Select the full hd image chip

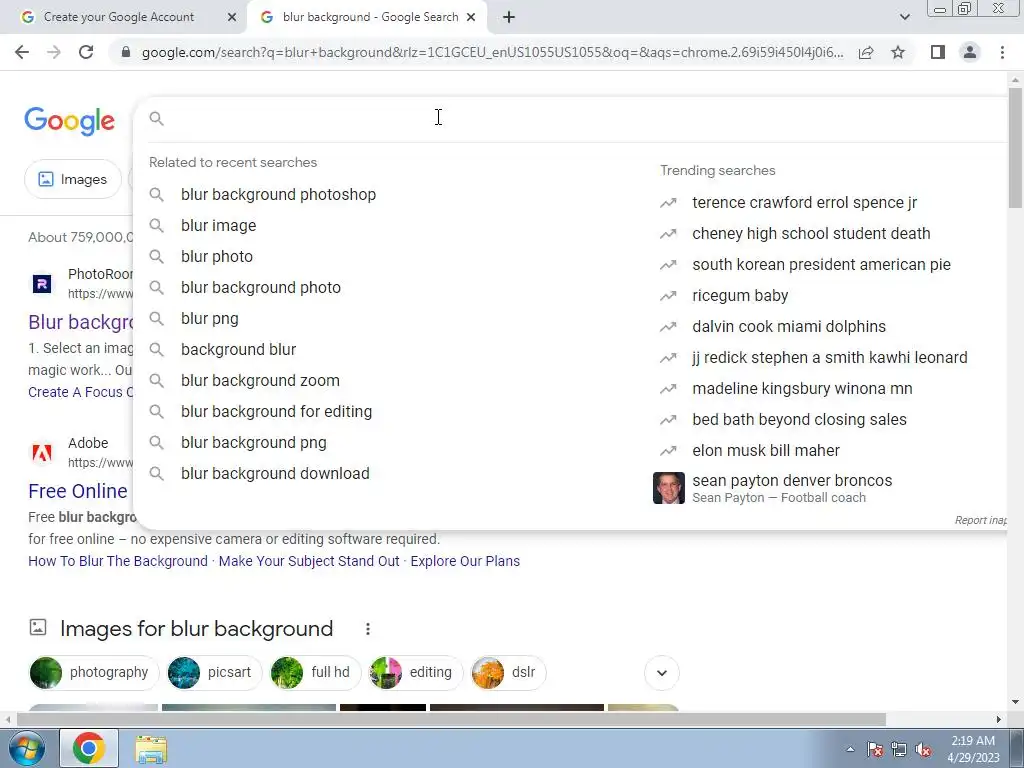coord(315,673)
